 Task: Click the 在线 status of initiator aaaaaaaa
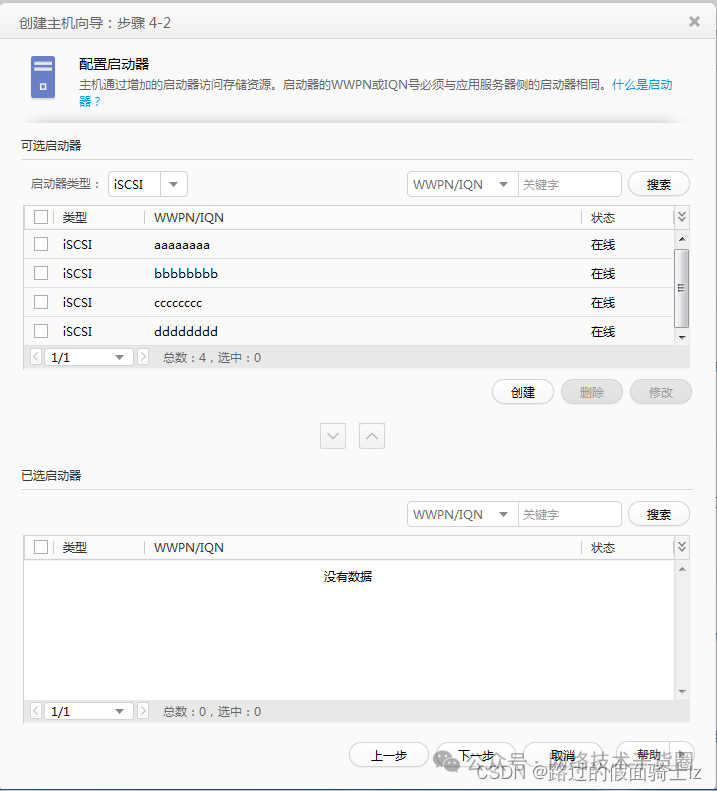(603, 245)
